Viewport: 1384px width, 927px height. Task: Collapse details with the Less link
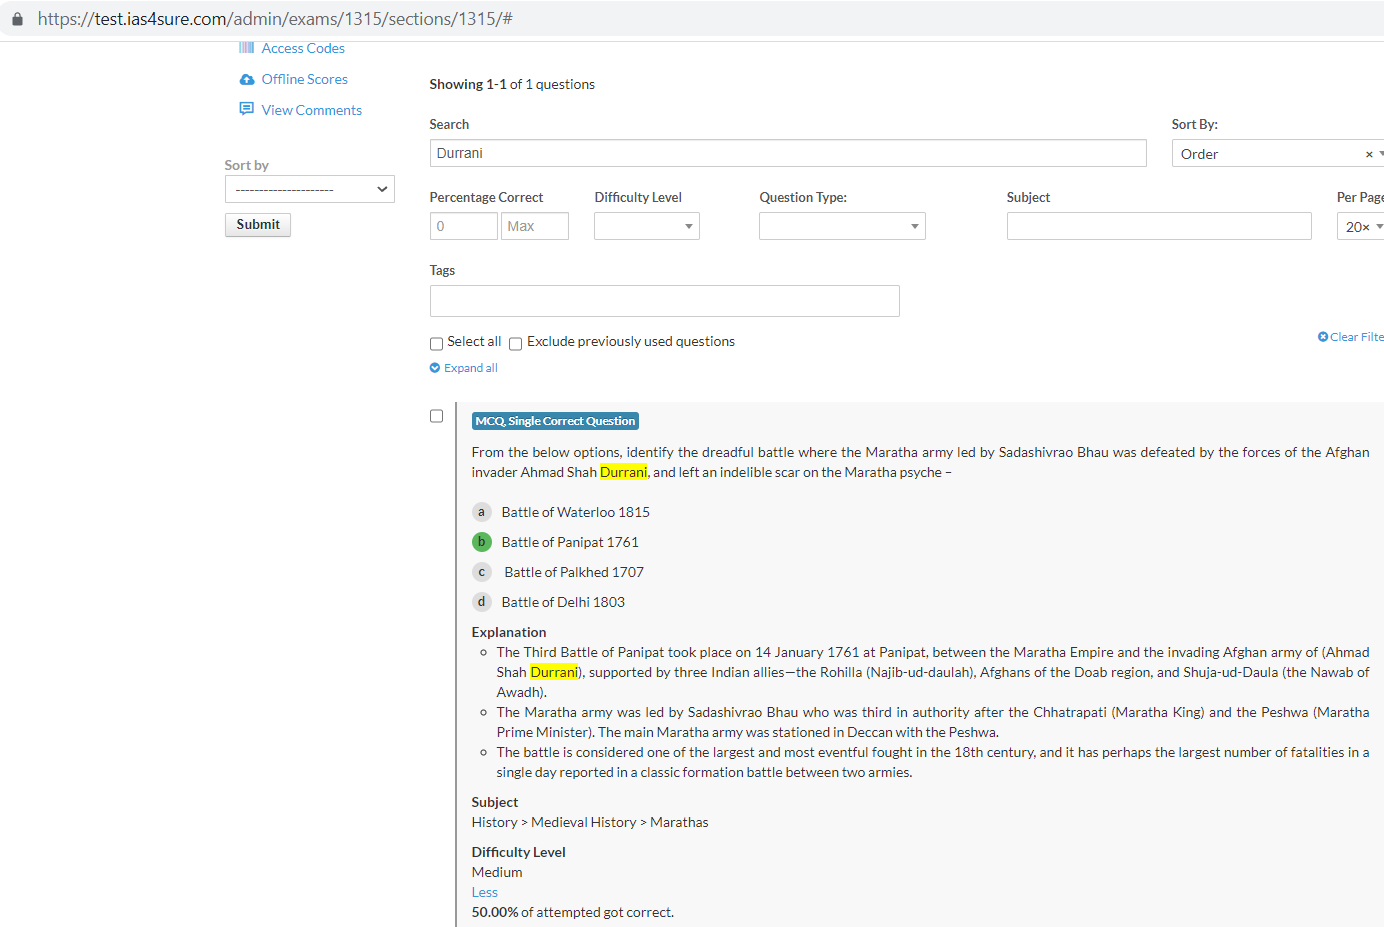tap(484, 892)
